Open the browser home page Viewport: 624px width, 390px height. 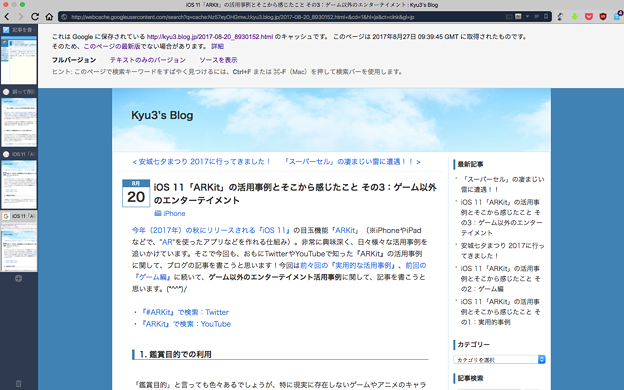[49, 17]
